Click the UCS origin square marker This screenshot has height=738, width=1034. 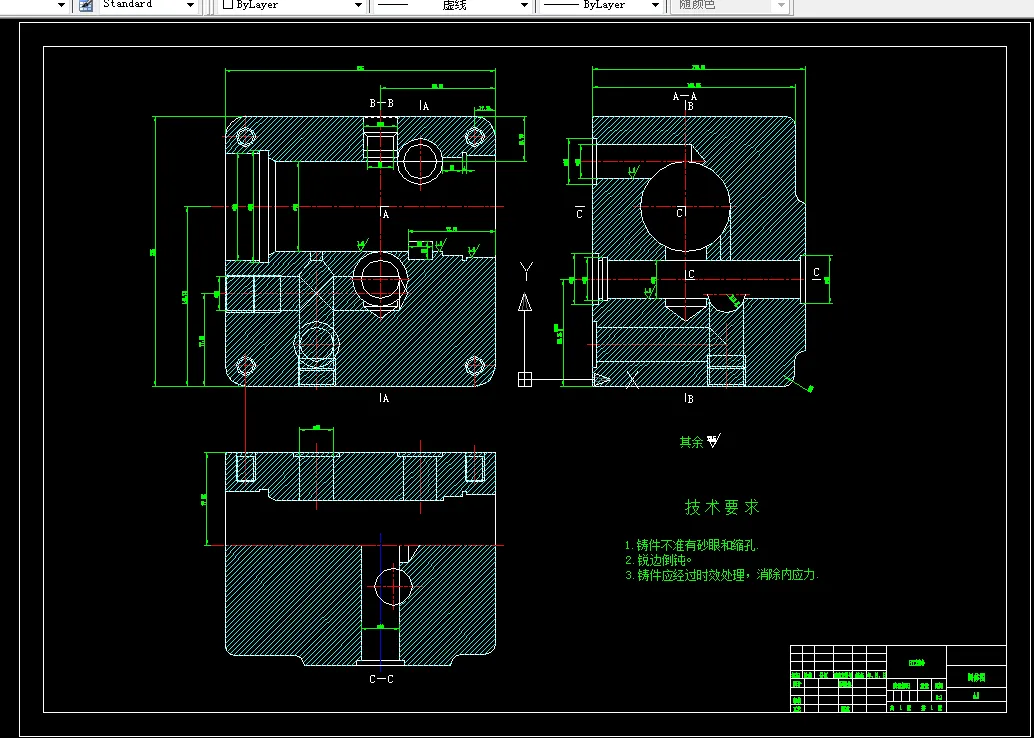(525, 379)
